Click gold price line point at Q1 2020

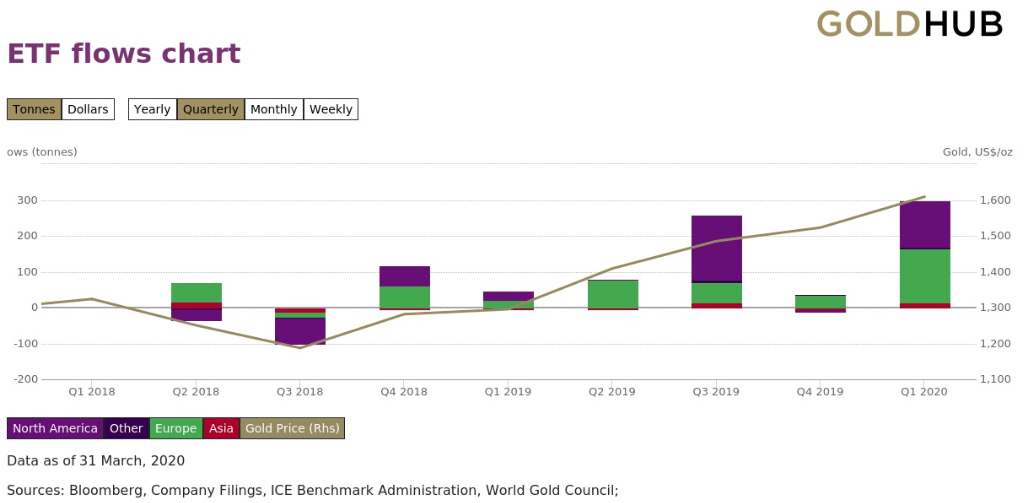924,197
